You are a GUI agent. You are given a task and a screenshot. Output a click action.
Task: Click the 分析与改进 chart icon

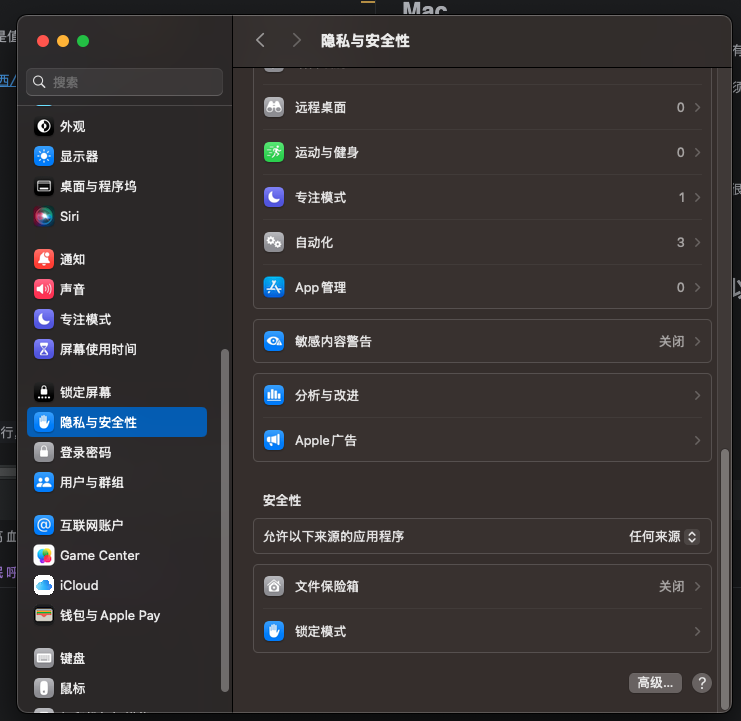[x=274, y=395]
